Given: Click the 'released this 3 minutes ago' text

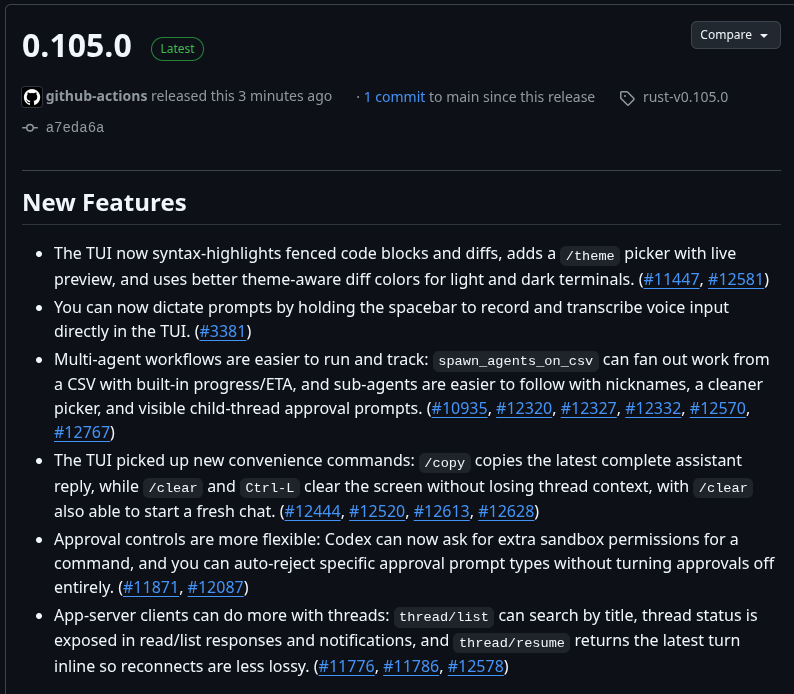Looking at the screenshot, I should pyautogui.click(x=242, y=96).
